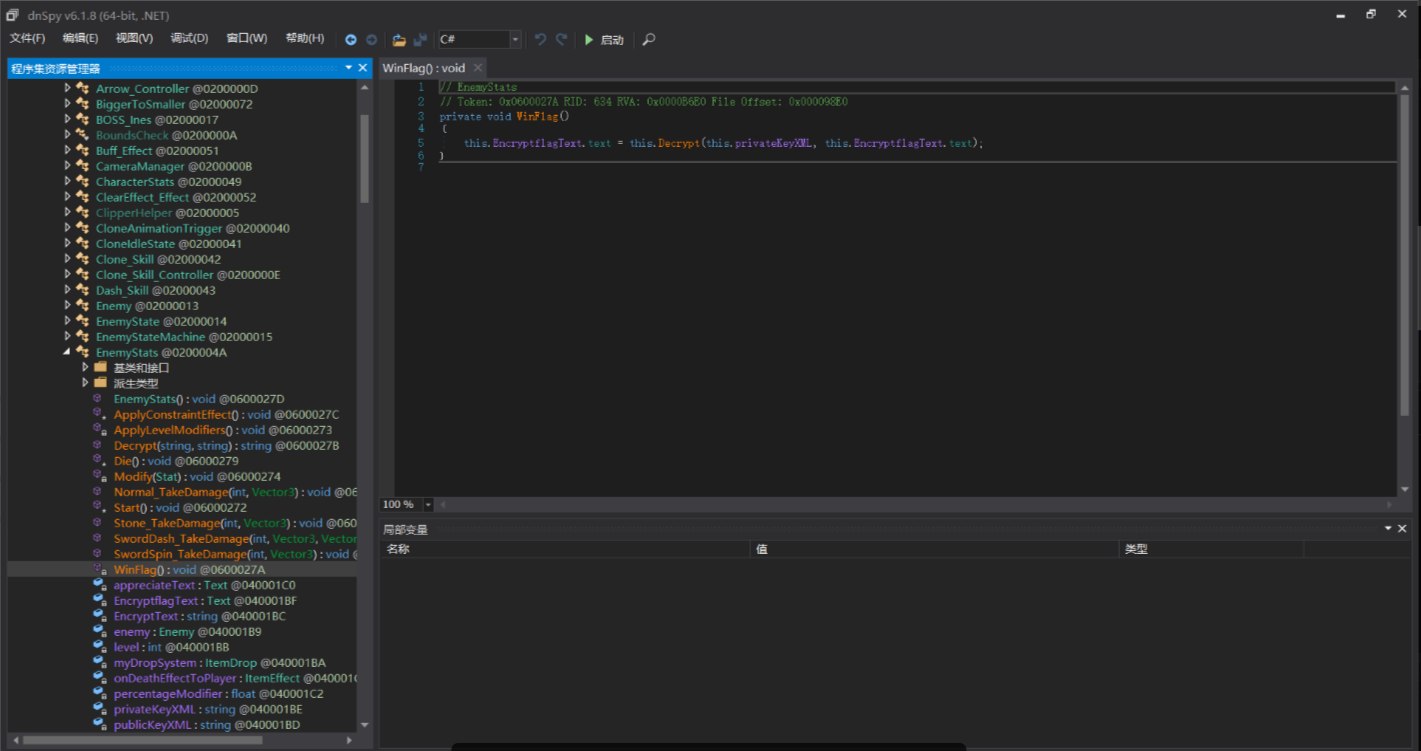The image size is (1421, 751).
Task: Click the save all toolbar icon
Action: pos(420,40)
